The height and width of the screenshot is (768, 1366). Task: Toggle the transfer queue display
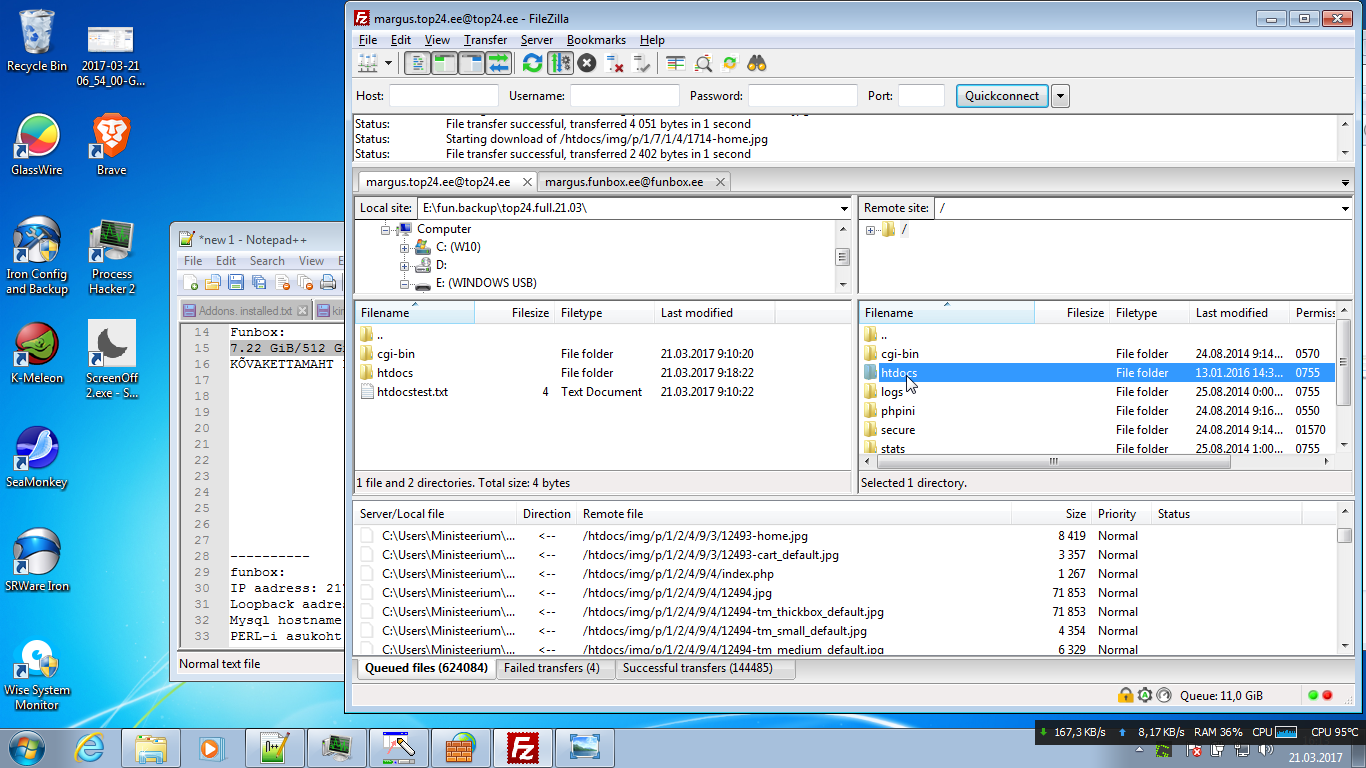pos(499,64)
